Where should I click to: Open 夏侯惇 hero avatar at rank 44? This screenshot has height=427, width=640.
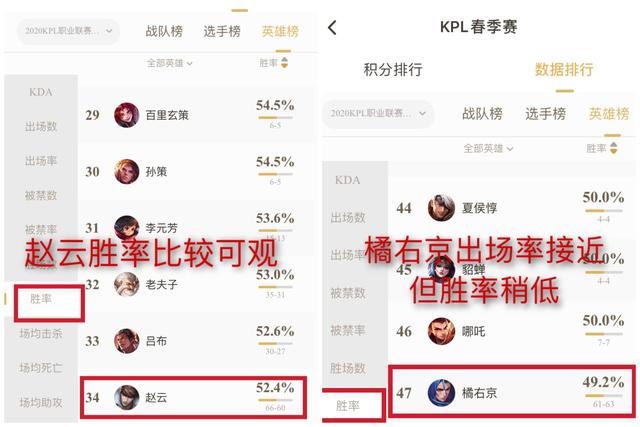441,208
